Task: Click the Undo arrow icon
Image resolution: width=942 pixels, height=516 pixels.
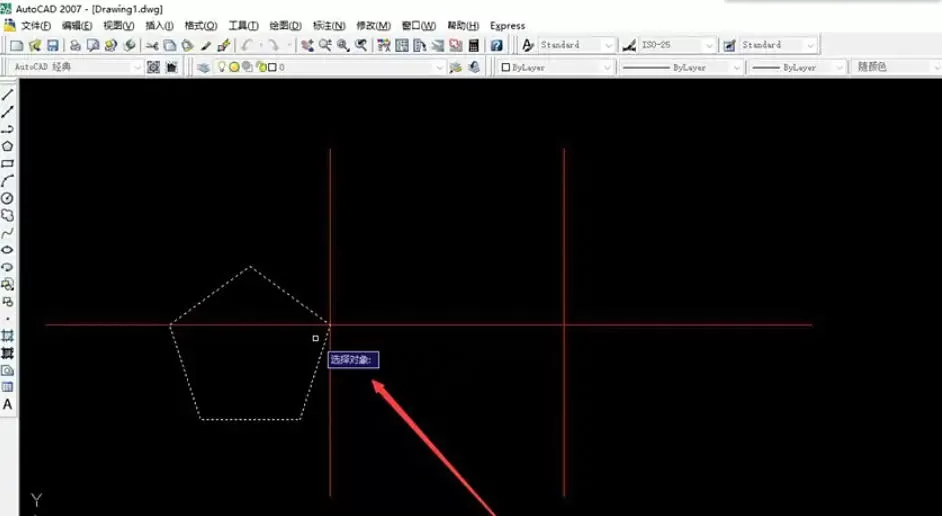Action: (x=247, y=45)
